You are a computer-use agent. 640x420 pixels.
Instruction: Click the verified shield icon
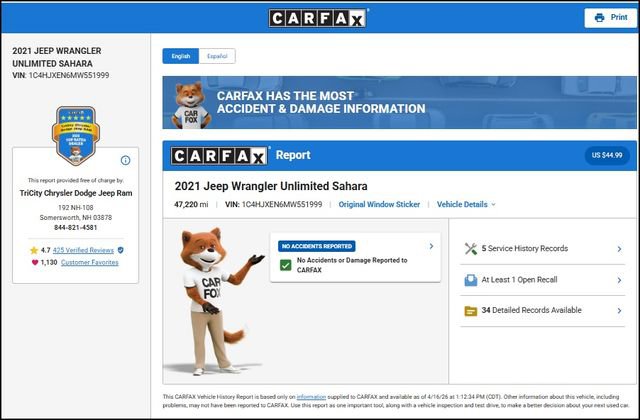[x=120, y=250]
